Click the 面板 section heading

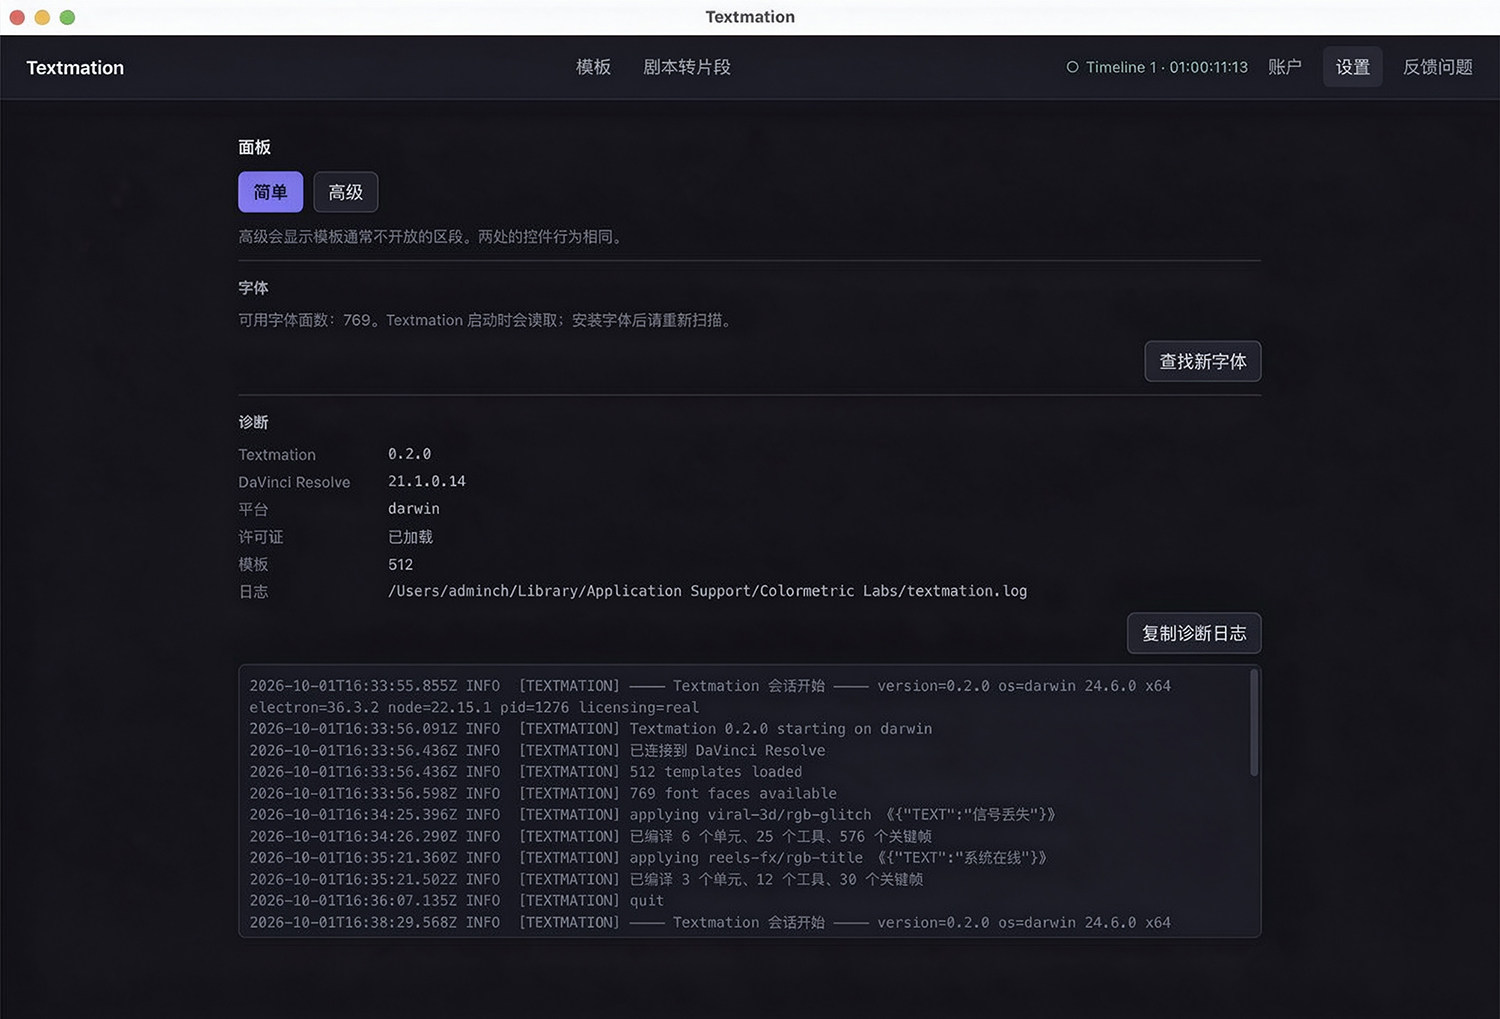tap(254, 147)
